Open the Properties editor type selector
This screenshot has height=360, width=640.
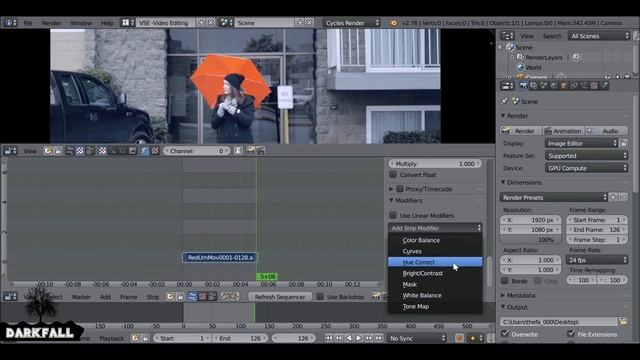click(x=507, y=86)
